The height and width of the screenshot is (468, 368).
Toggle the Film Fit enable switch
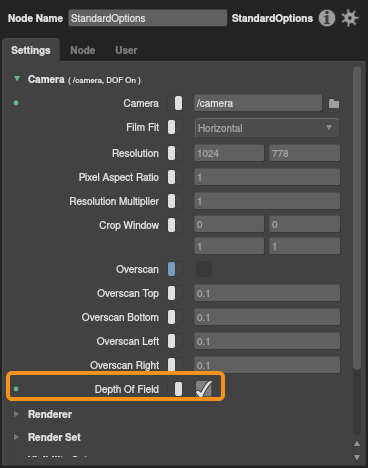click(x=175, y=127)
